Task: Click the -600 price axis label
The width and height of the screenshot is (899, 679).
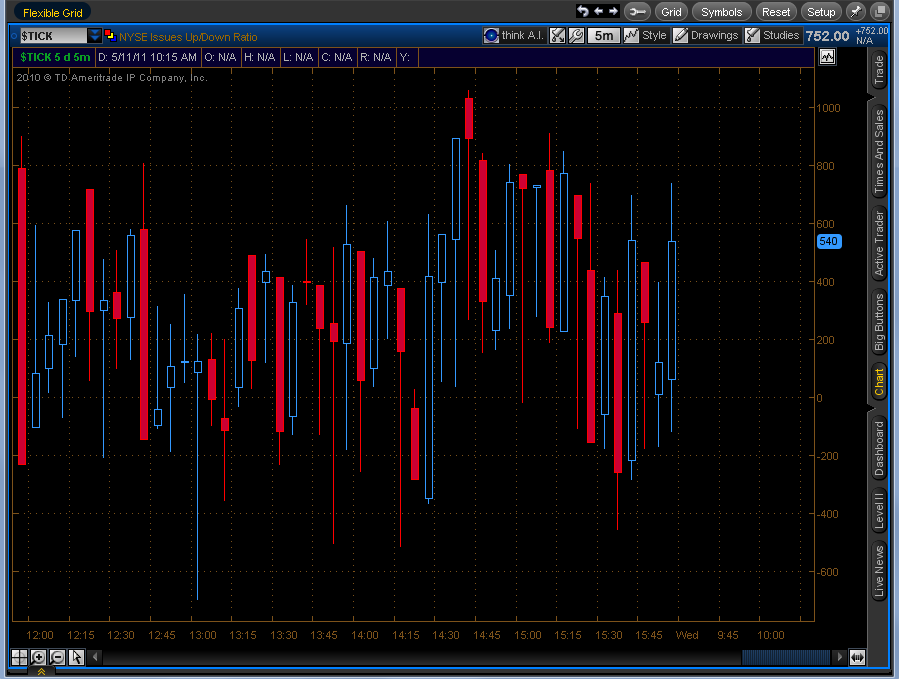Action: pyautogui.click(x=827, y=572)
